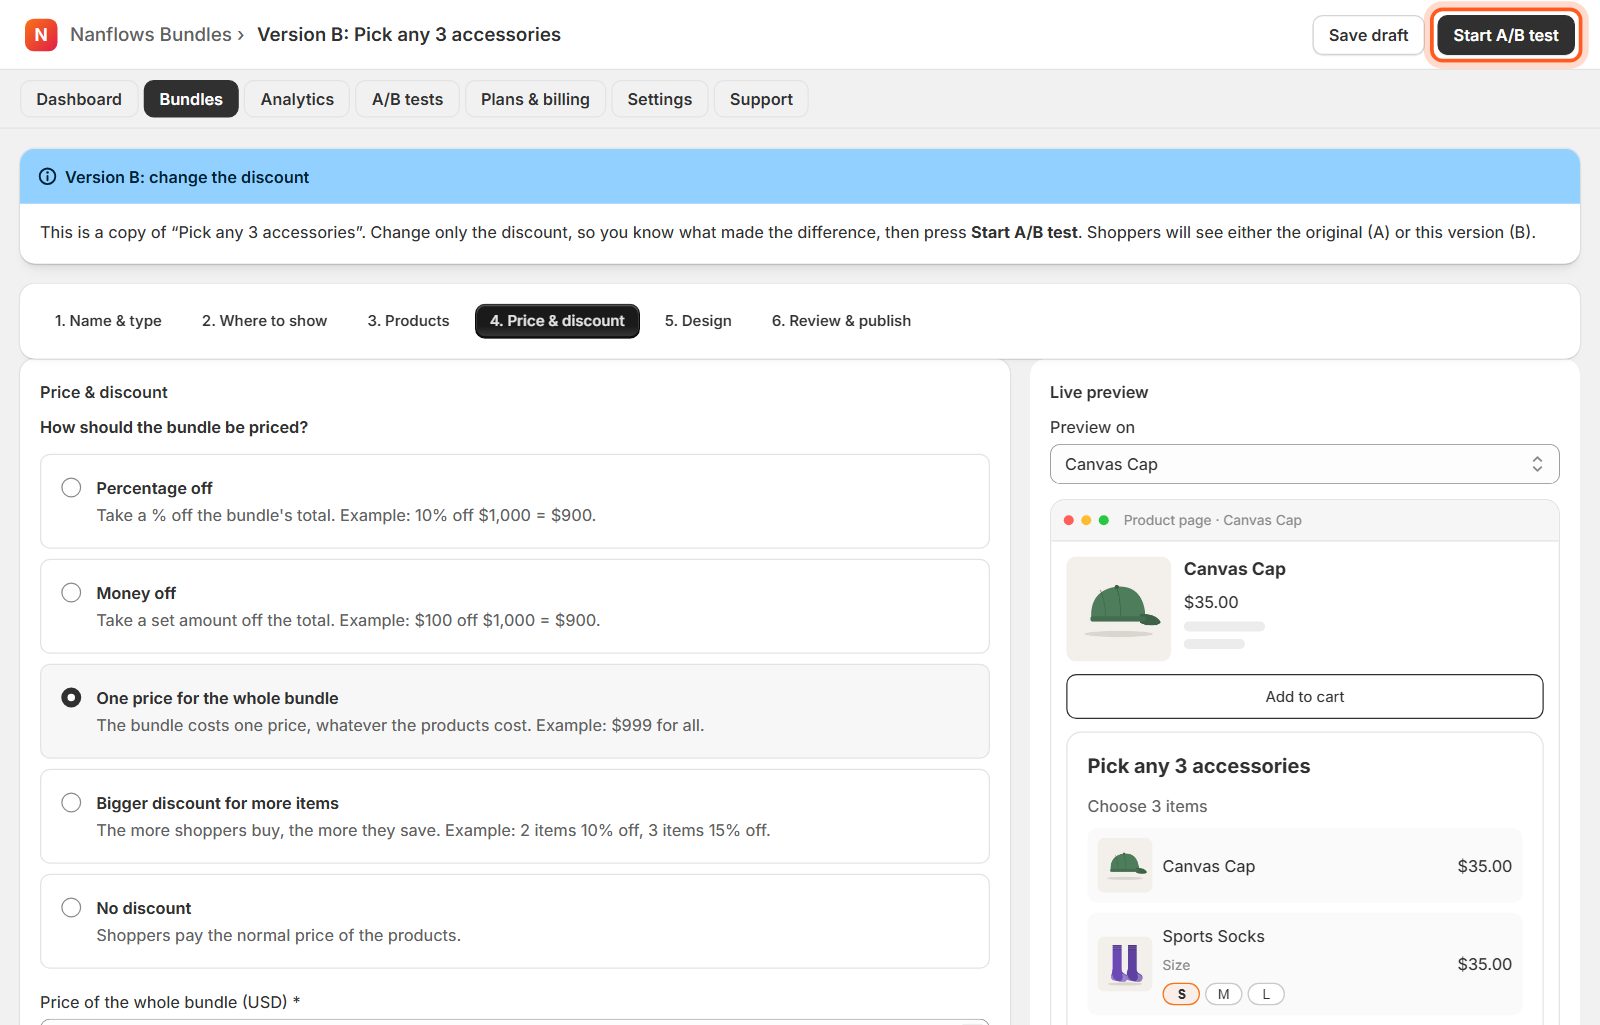The height and width of the screenshot is (1025, 1600).
Task: Click Add to cart in the preview
Action: (1305, 697)
